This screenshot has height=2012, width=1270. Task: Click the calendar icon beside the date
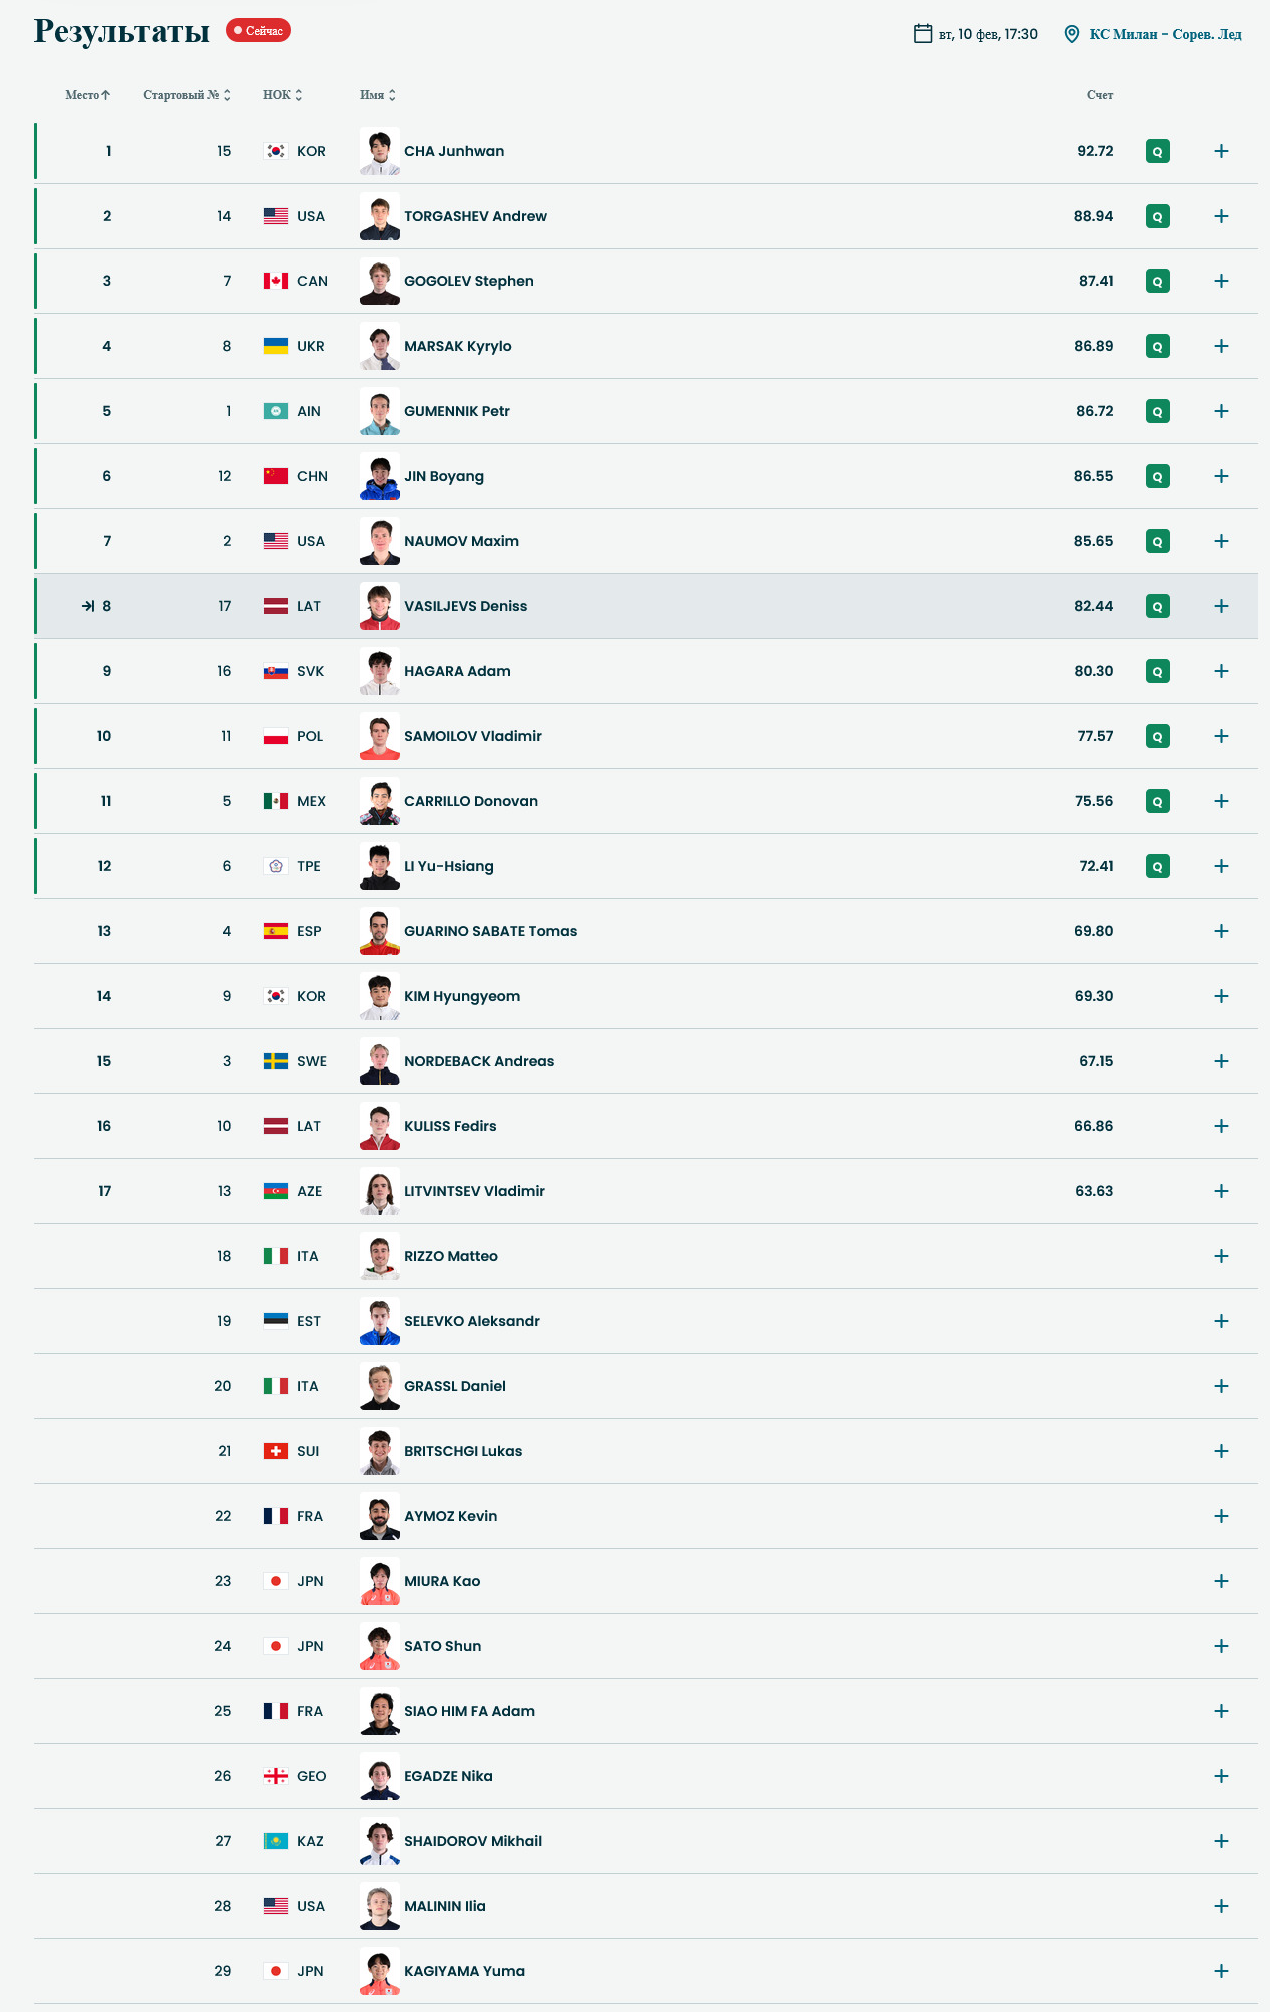tap(922, 34)
